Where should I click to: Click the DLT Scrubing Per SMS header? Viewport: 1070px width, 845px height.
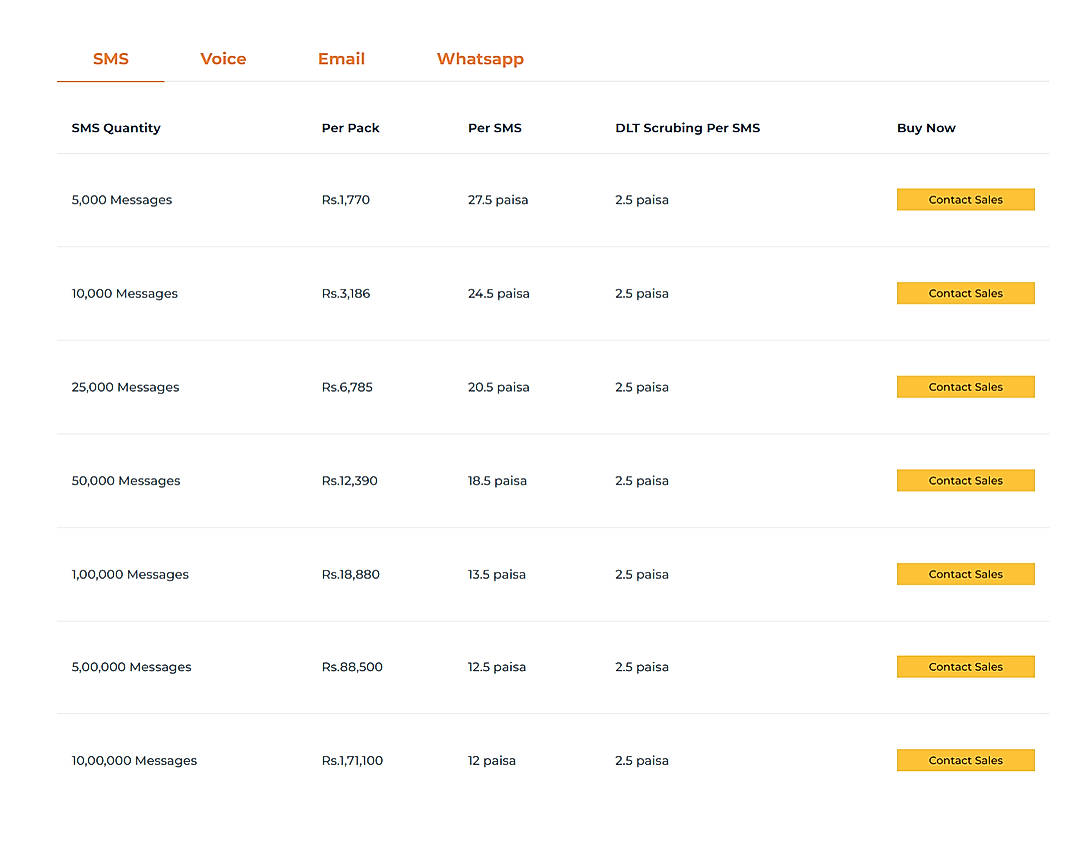click(687, 128)
